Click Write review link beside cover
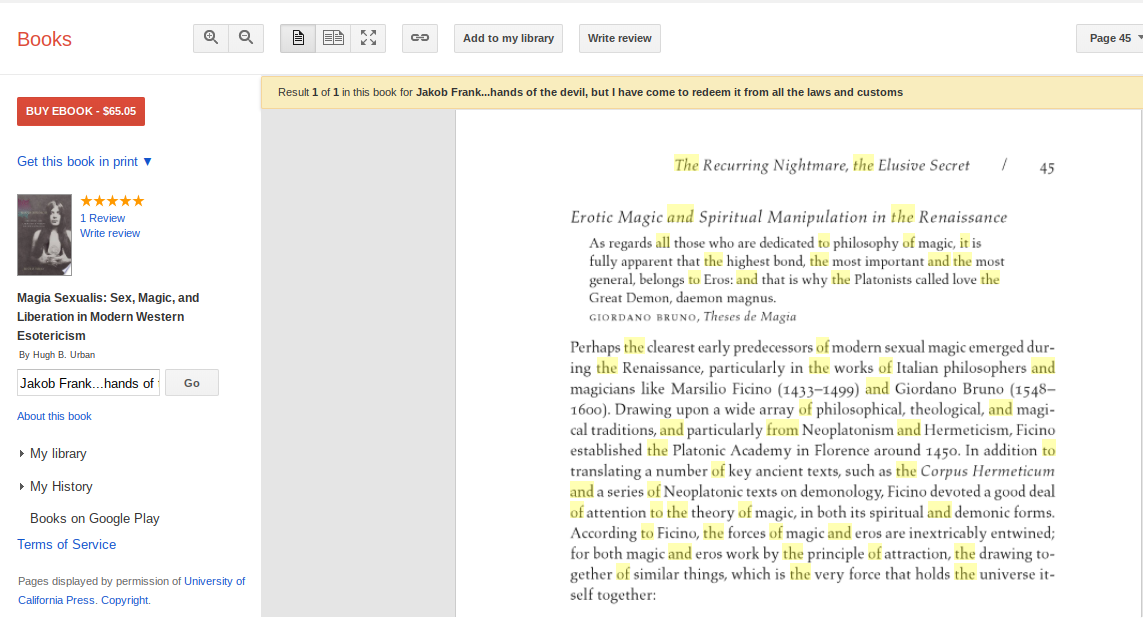 (x=110, y=233)
